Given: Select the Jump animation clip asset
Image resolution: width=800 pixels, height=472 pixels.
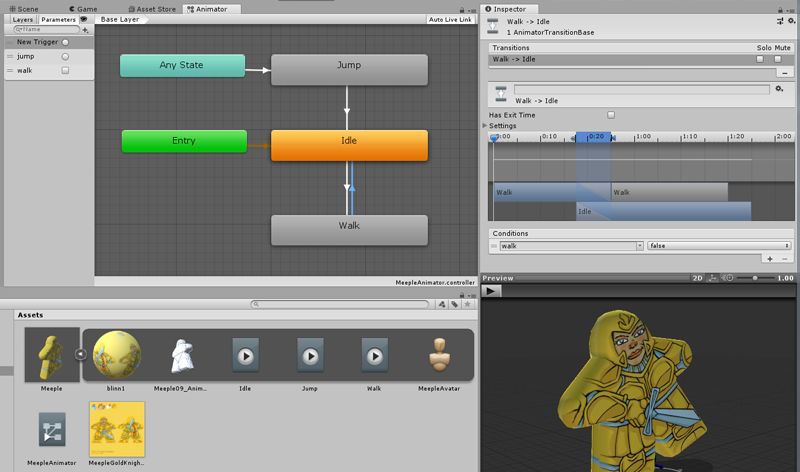Looking at the screenshot, I should click(x=310, y=355).
